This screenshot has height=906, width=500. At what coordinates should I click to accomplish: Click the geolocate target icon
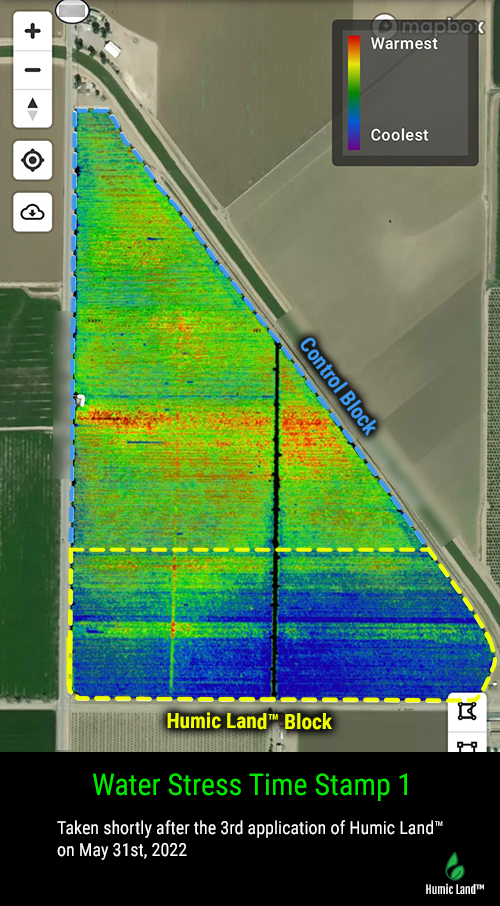pos(32,160)
